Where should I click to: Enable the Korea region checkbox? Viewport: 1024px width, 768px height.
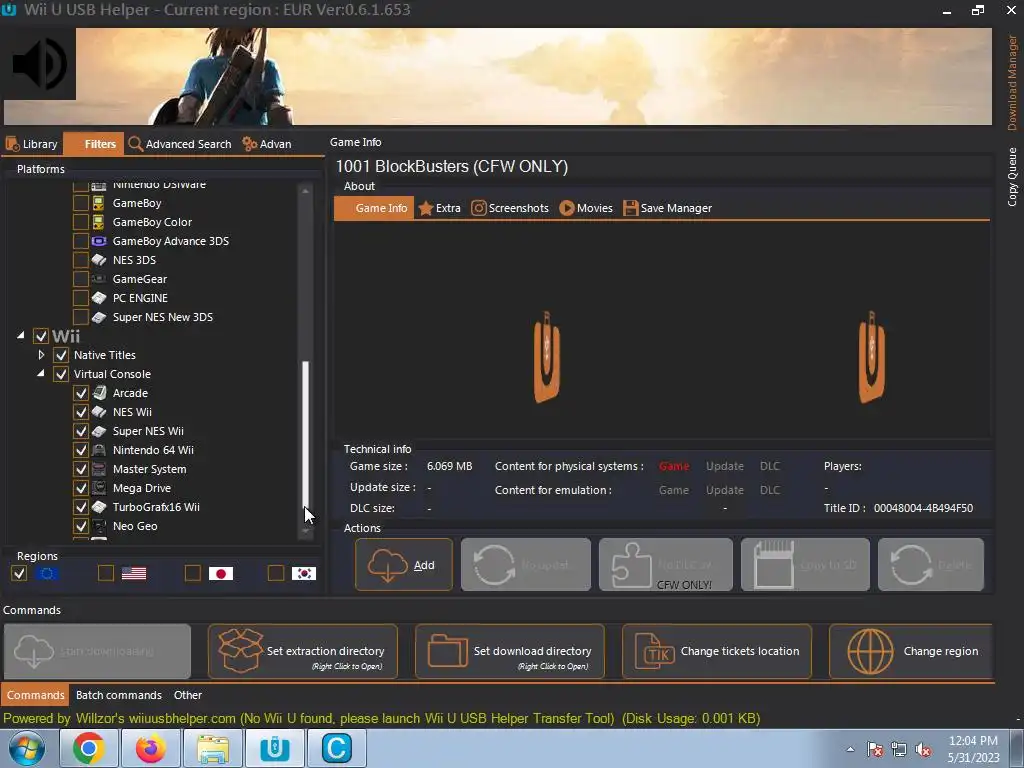click(276, 573)
